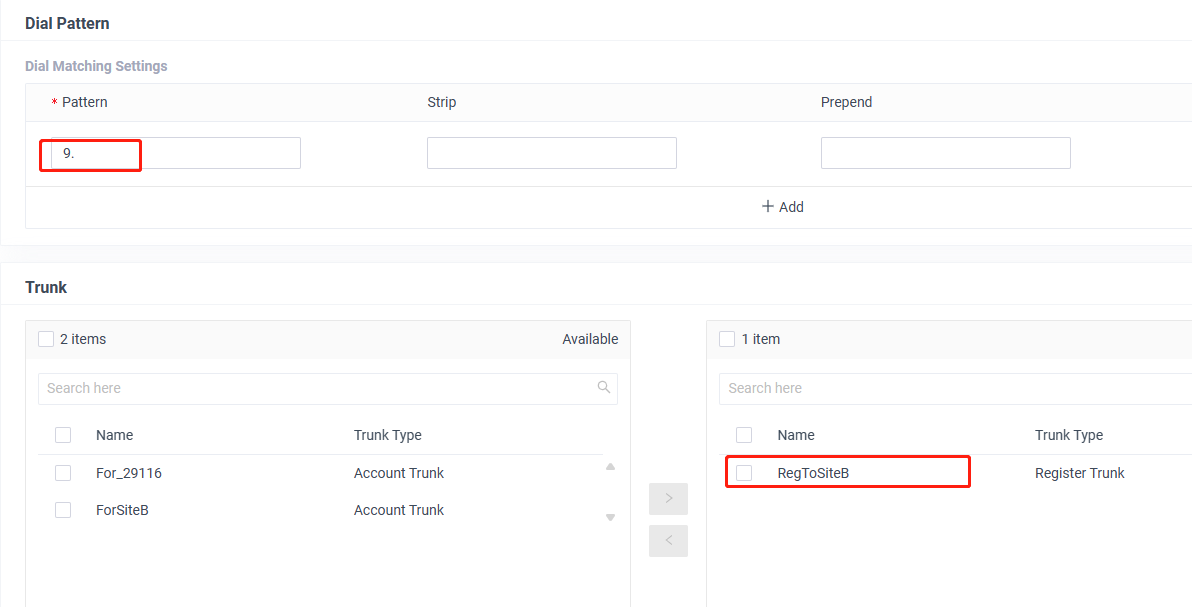This screenshot has width=1192, height=607.
Task: Tick the Name header checkbox in Available table
Action: (x=63, y=435)
